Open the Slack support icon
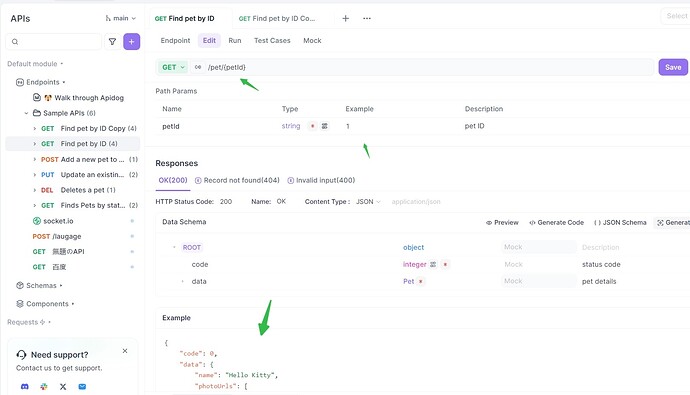690x395 pixels. 44,387
